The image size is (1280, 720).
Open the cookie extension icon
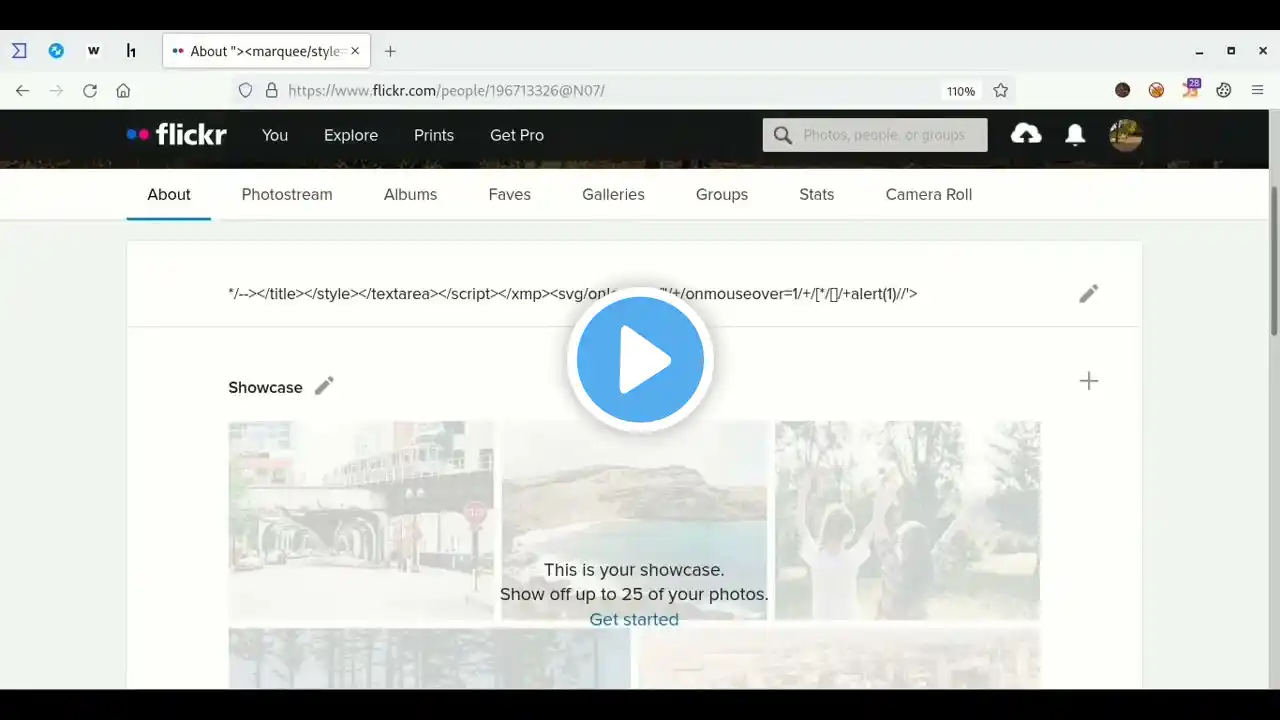click(x=1224, y=91)
